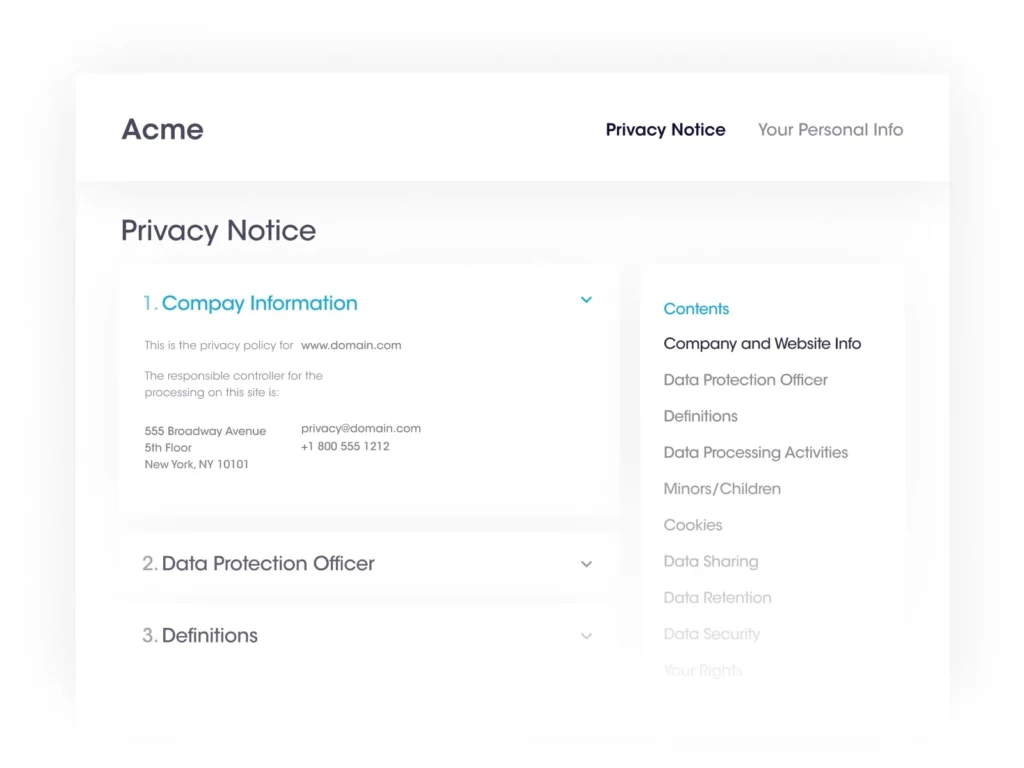Image resolution: width=1024 pixels, height=768 pixels.
Task: Go to Data Retention in contents
Action: (x=717, y=598)
